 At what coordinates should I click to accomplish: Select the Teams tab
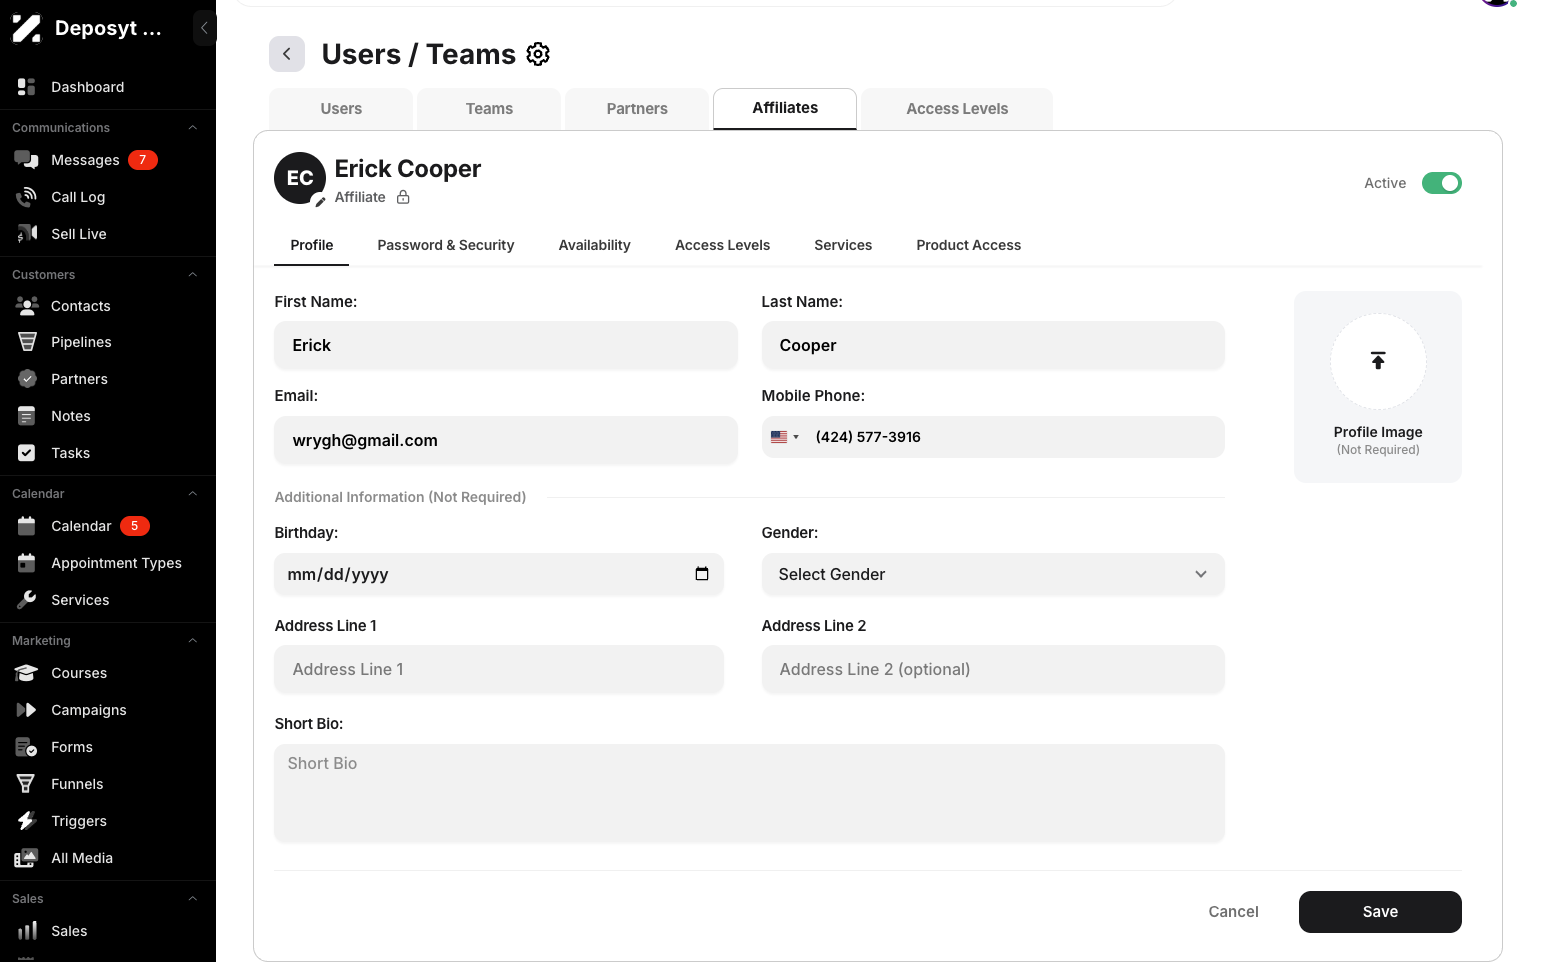click(x=489, y=109)
